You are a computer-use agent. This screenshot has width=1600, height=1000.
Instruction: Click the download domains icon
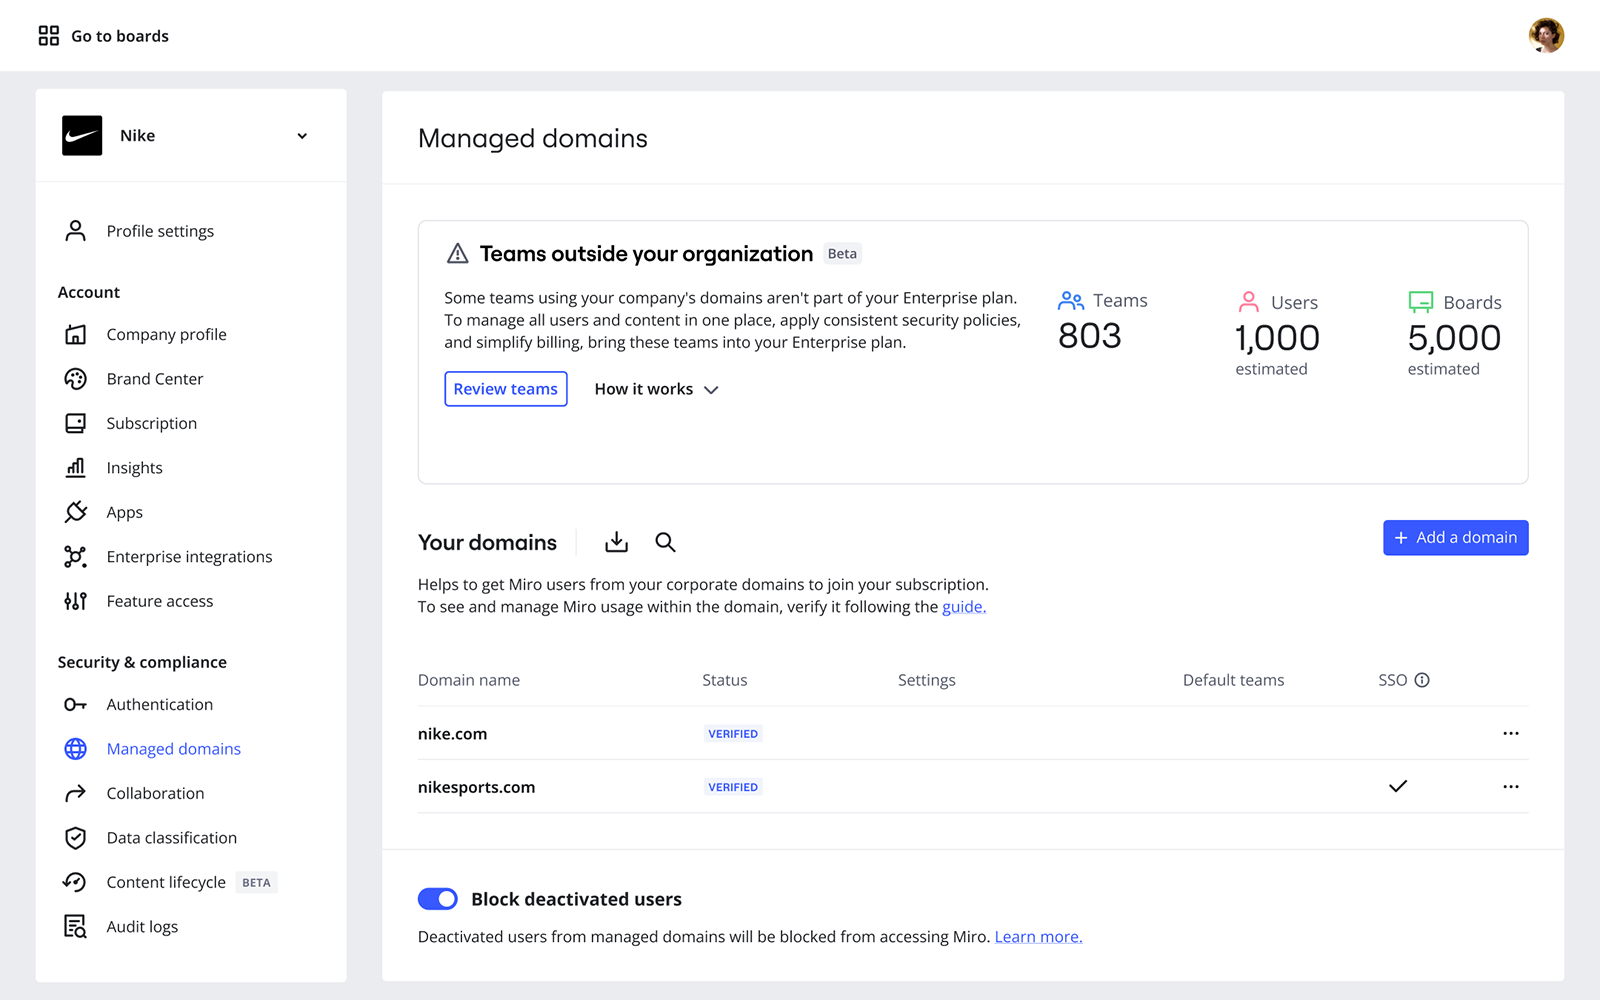click(x=616, y=542)
